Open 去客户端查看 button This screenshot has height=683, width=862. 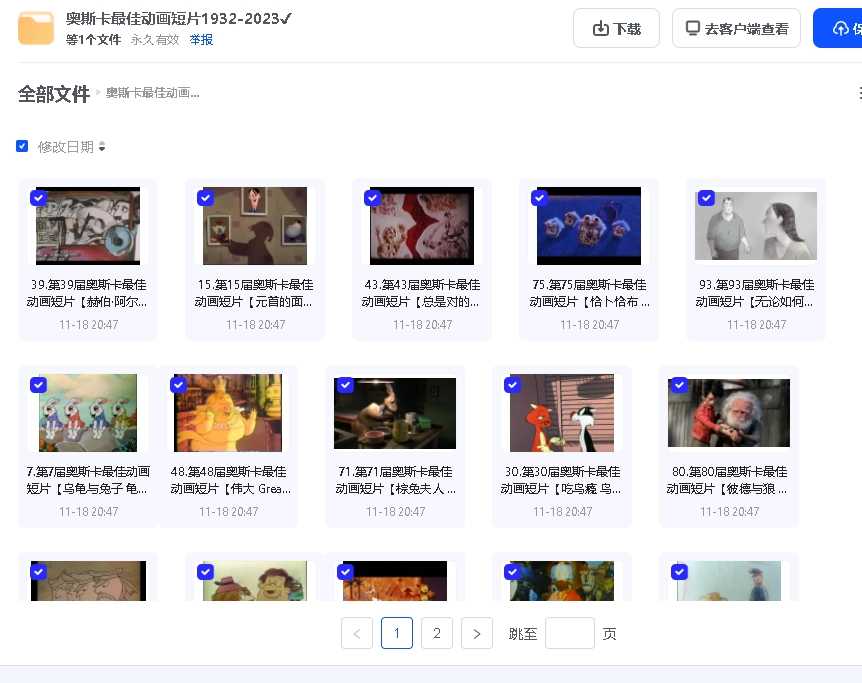(736, 28)
